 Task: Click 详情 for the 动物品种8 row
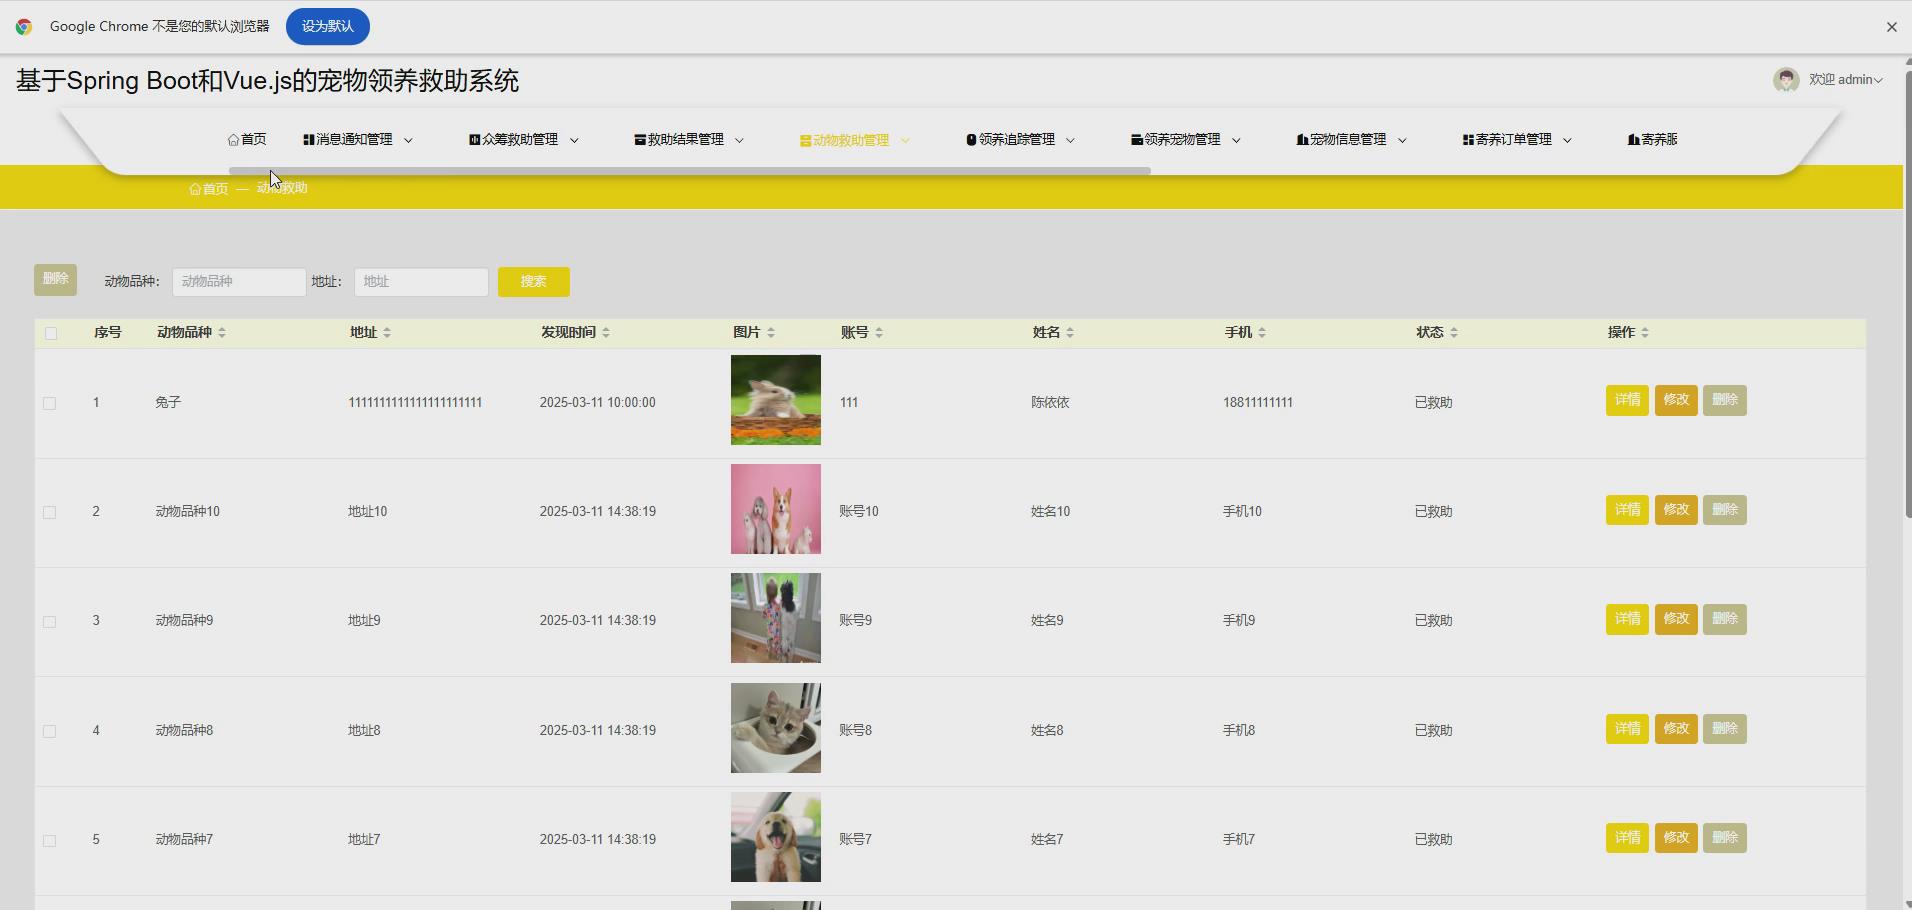[x=1627, y=729]
